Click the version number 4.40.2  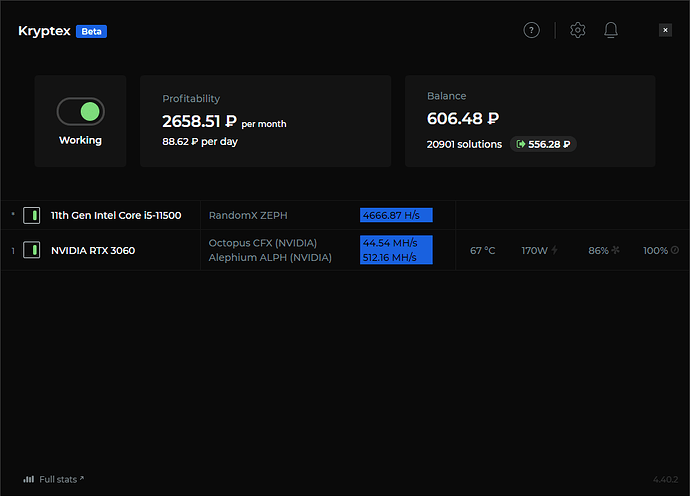pyautogui.click(x=665, y=479)
